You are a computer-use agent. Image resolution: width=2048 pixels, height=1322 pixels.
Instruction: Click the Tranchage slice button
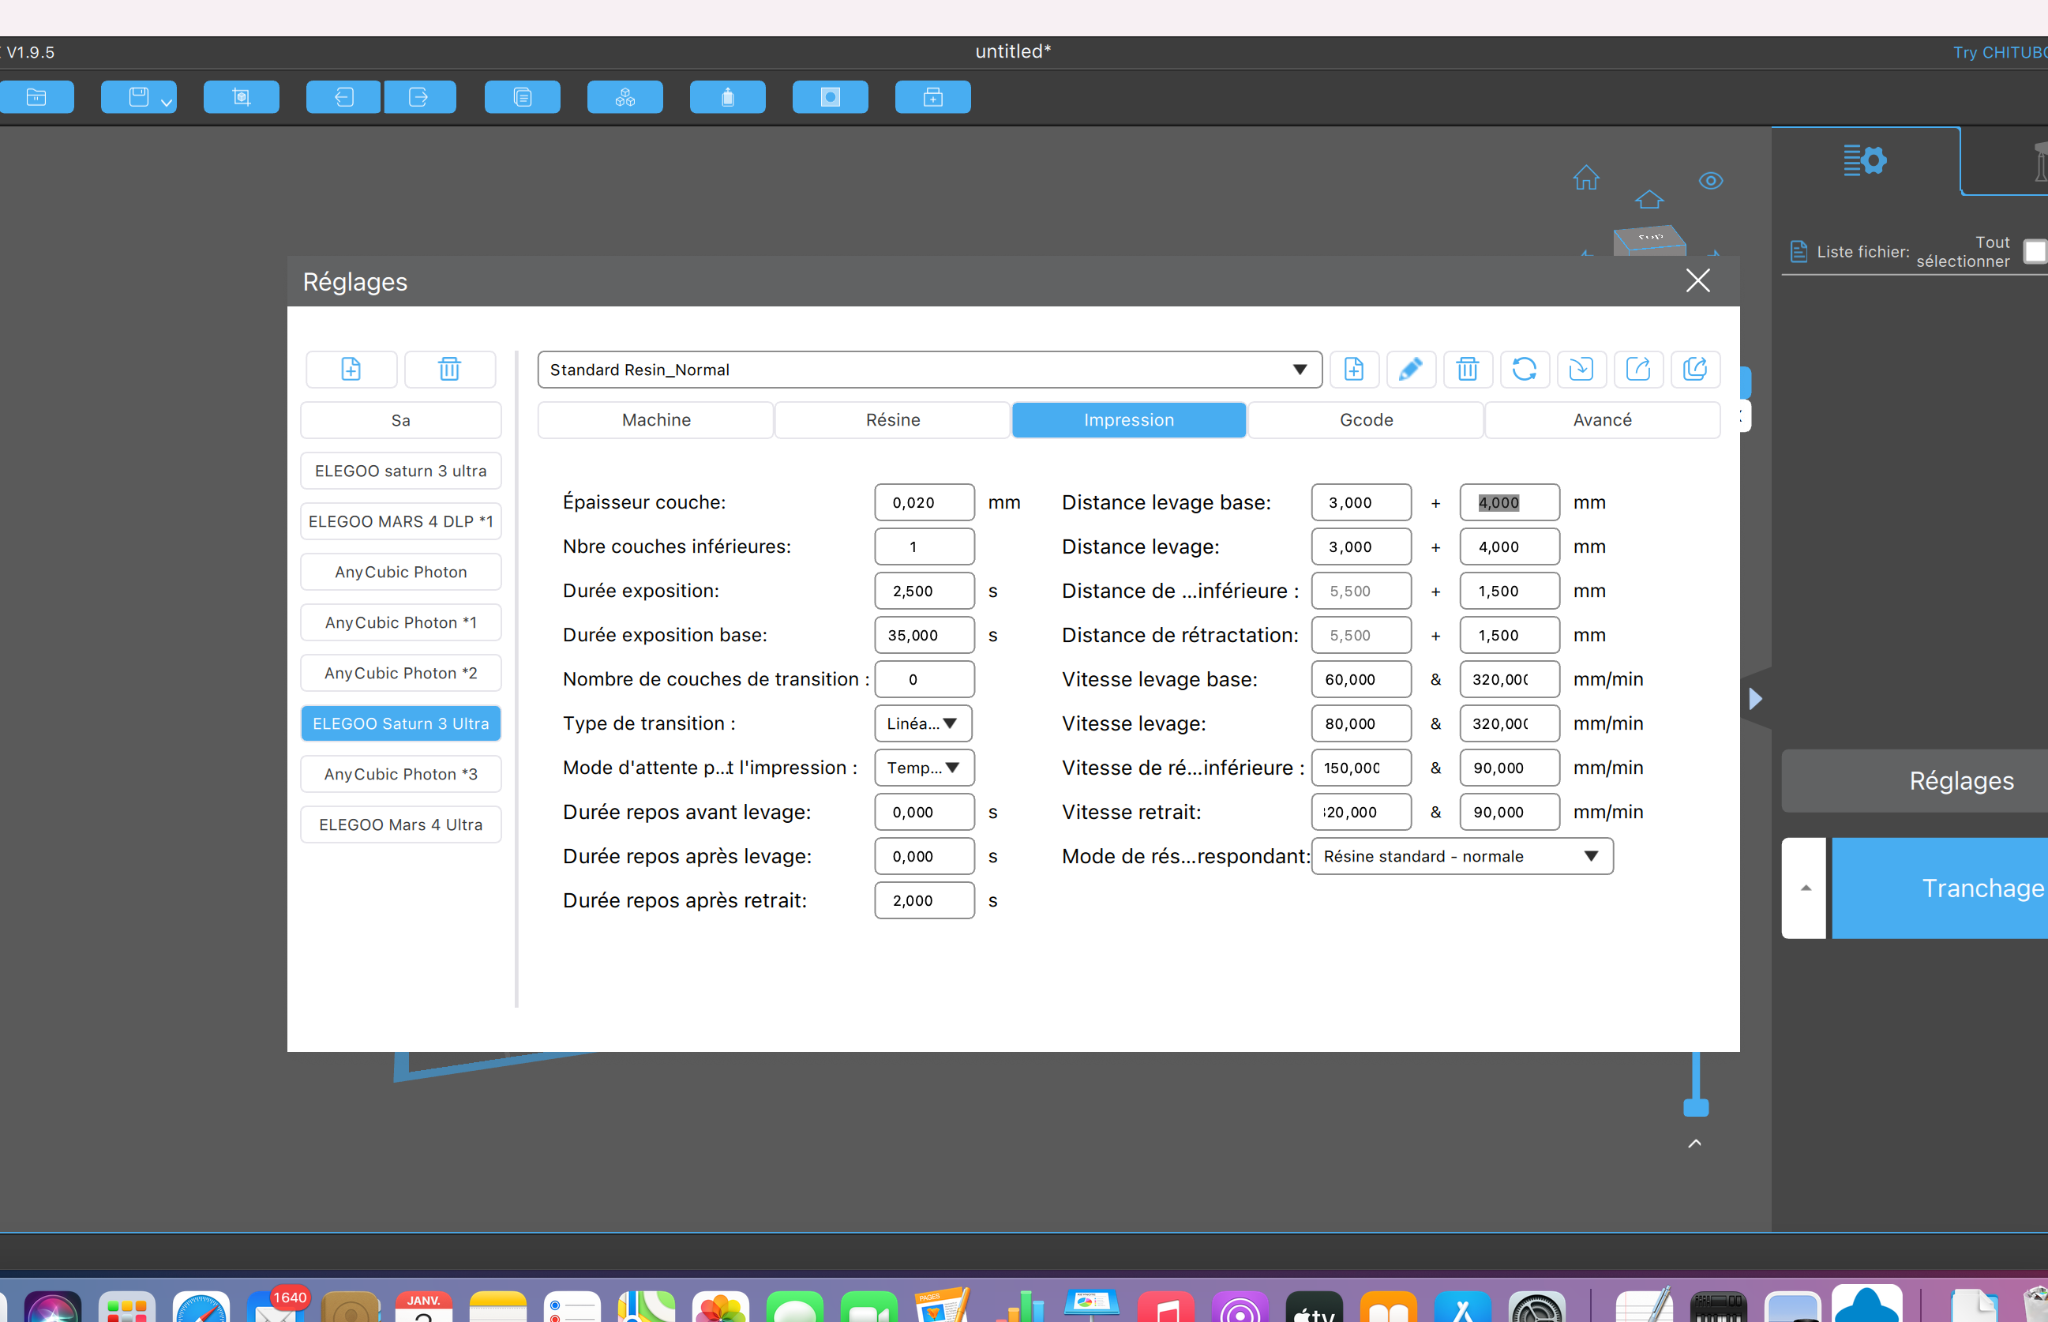click(x=1940, y=888)
